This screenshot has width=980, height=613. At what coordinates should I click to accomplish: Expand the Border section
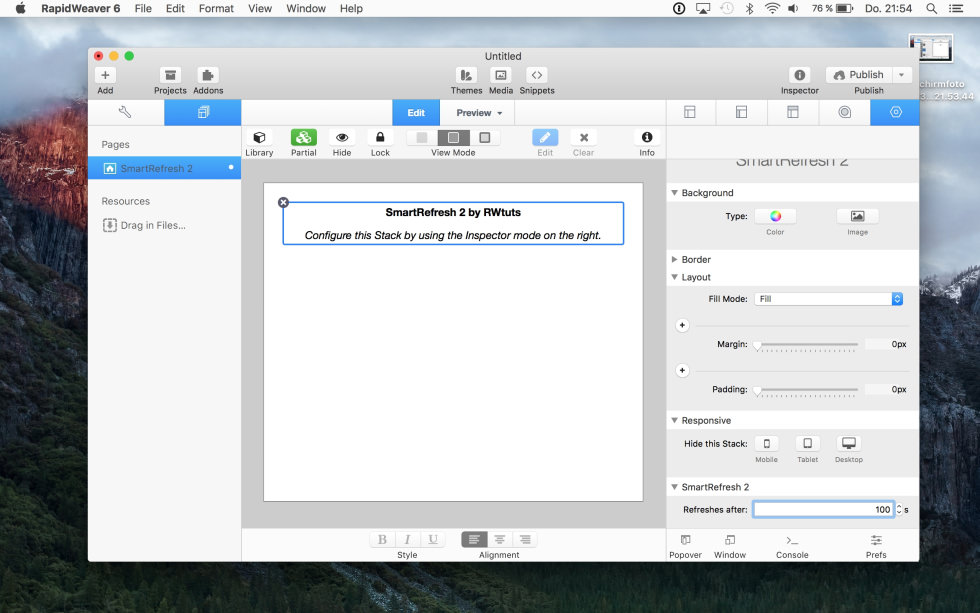pos(674,259)
